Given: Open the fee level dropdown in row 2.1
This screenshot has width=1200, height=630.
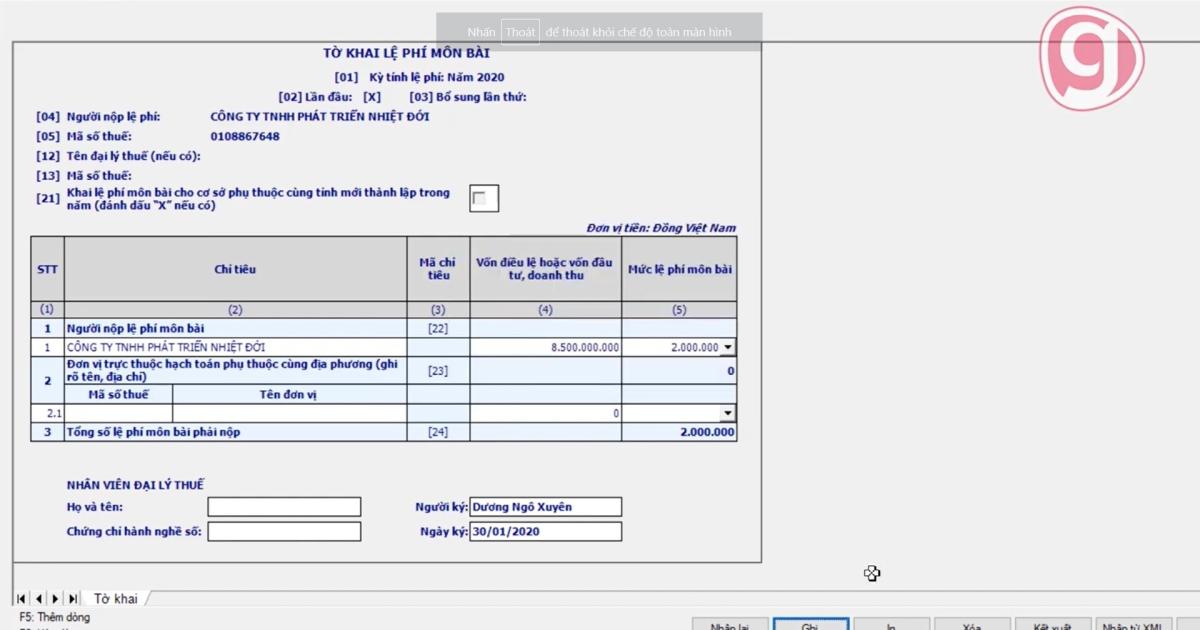Looking at the screenshot, I should pos(728,413).
